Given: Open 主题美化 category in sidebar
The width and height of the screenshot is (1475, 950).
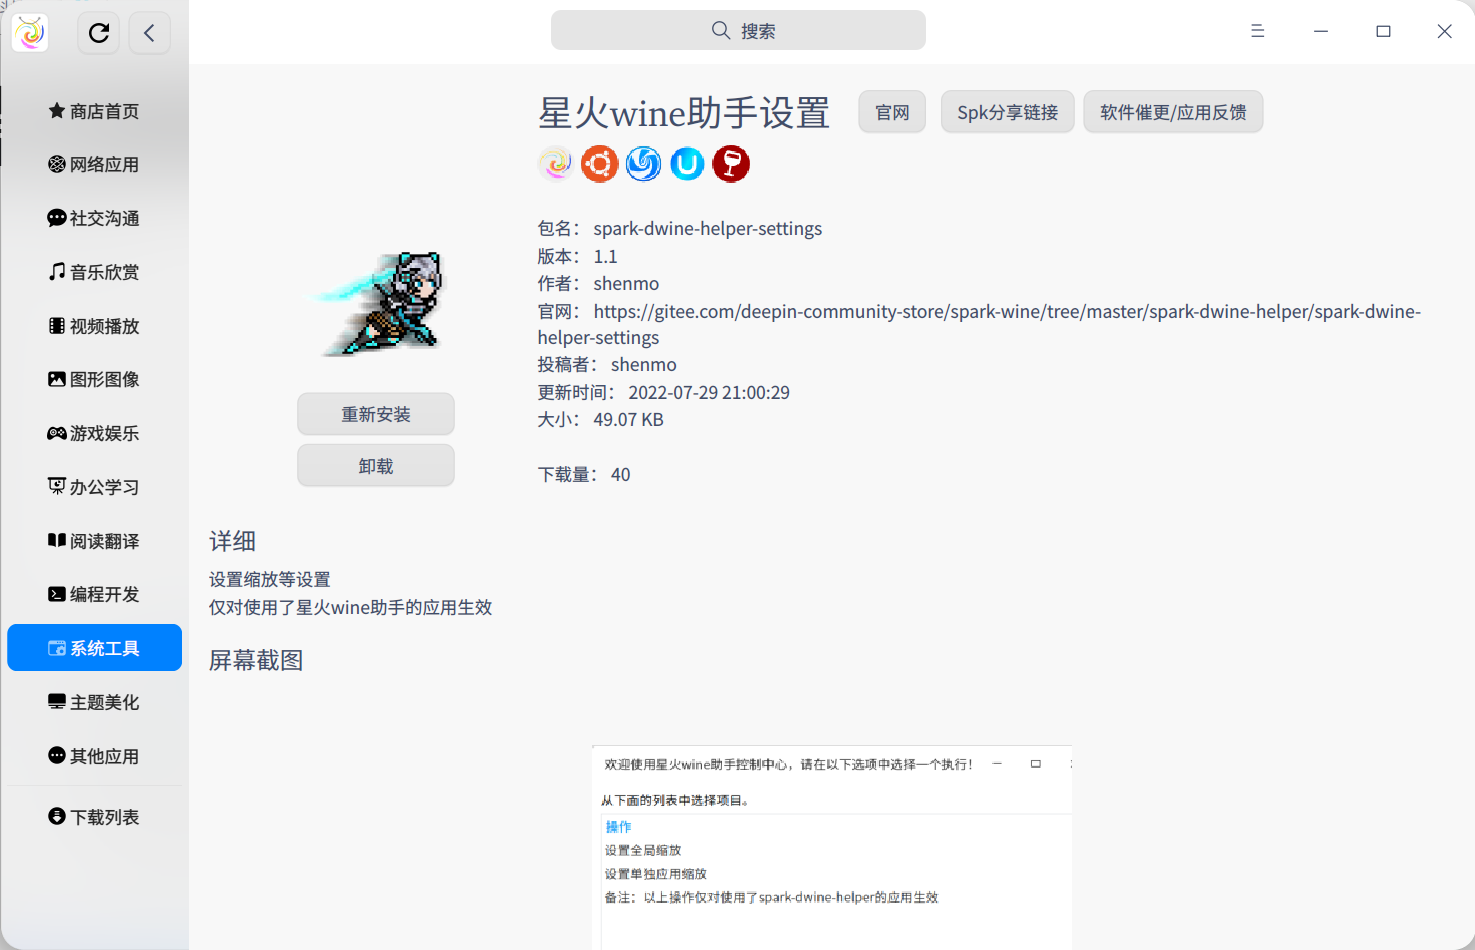Looking at the screenshot, I should [x=93, y=701].
